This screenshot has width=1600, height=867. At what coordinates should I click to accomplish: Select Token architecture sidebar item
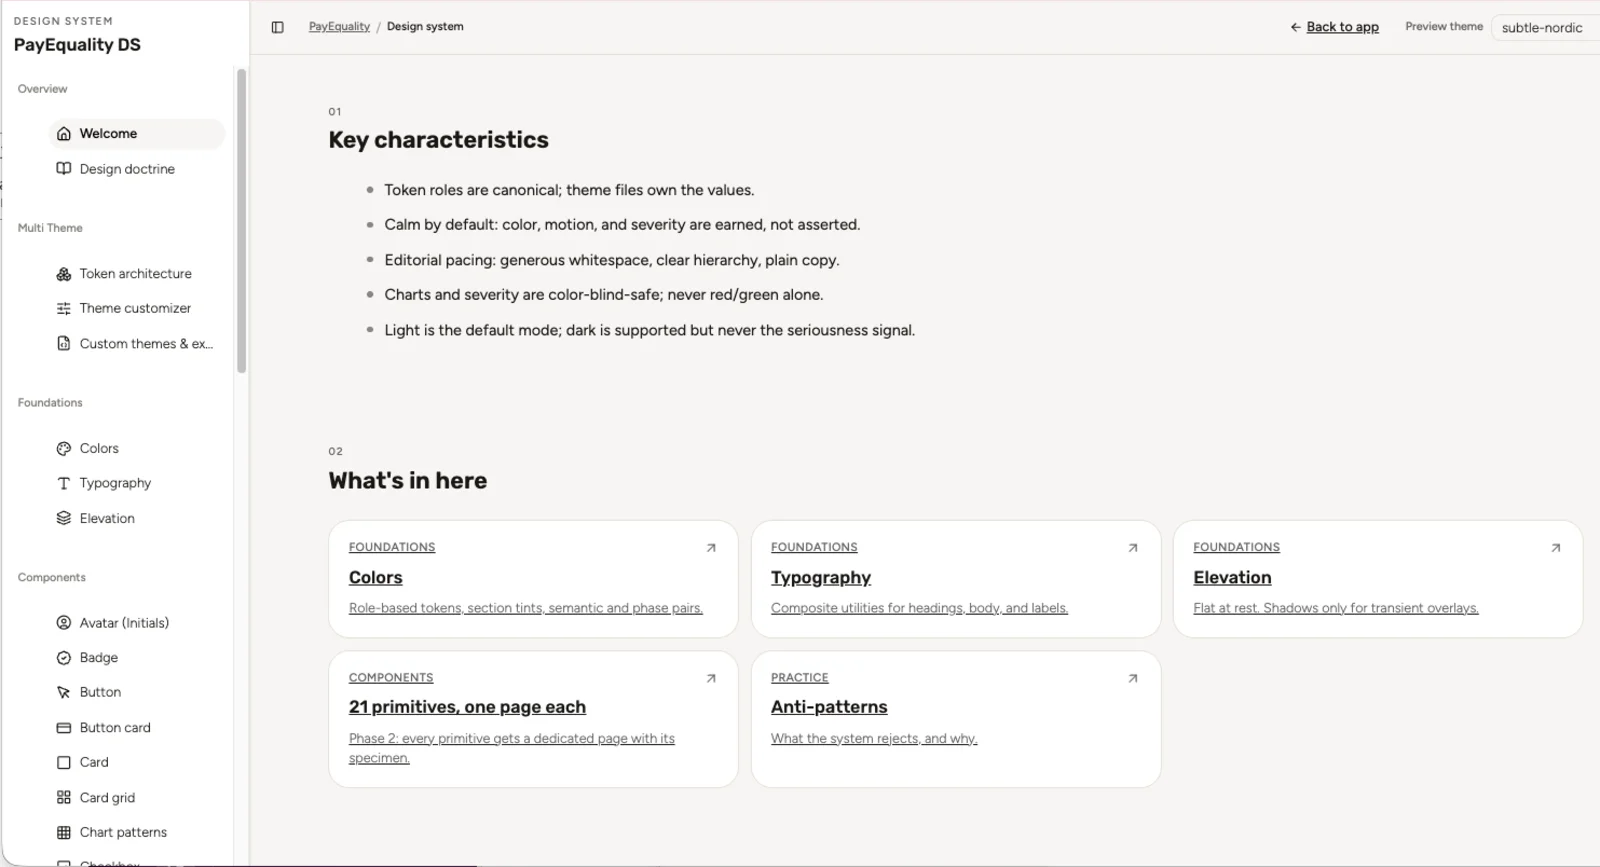click(x=137, y=274)
